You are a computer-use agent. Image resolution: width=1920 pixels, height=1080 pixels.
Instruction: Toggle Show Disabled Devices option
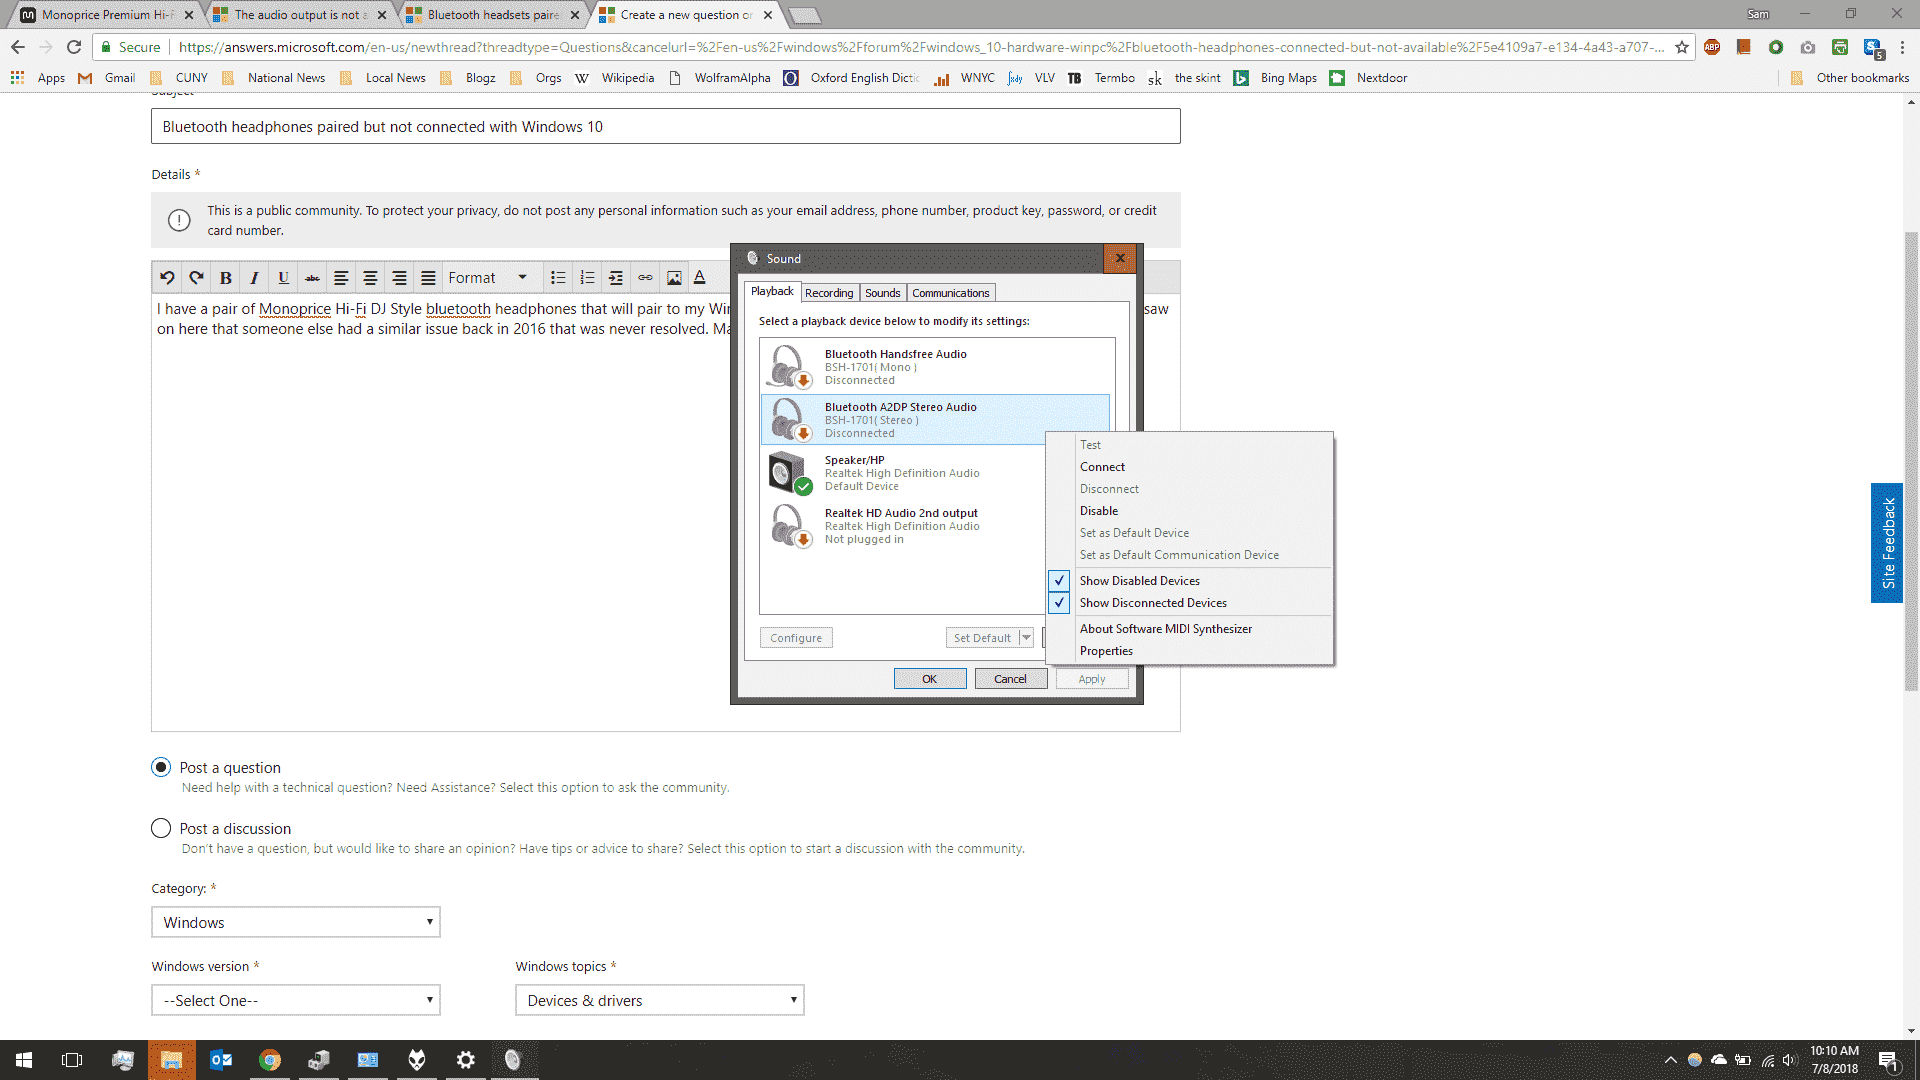click(x=1190, y=581)
